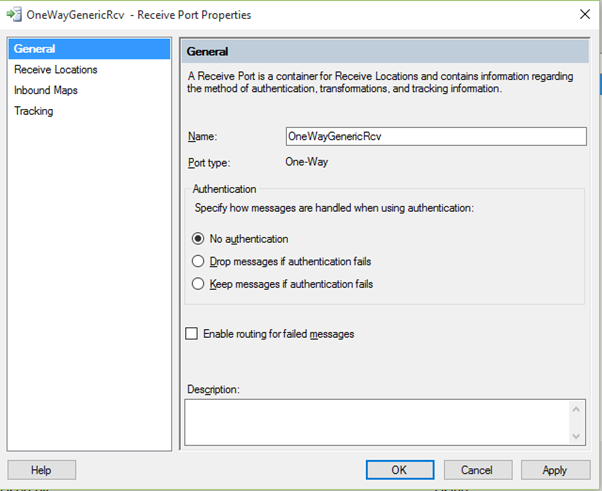Switch to the Tracking page
The height and width of the screenshot is (491, 602).
click(34, 111)
